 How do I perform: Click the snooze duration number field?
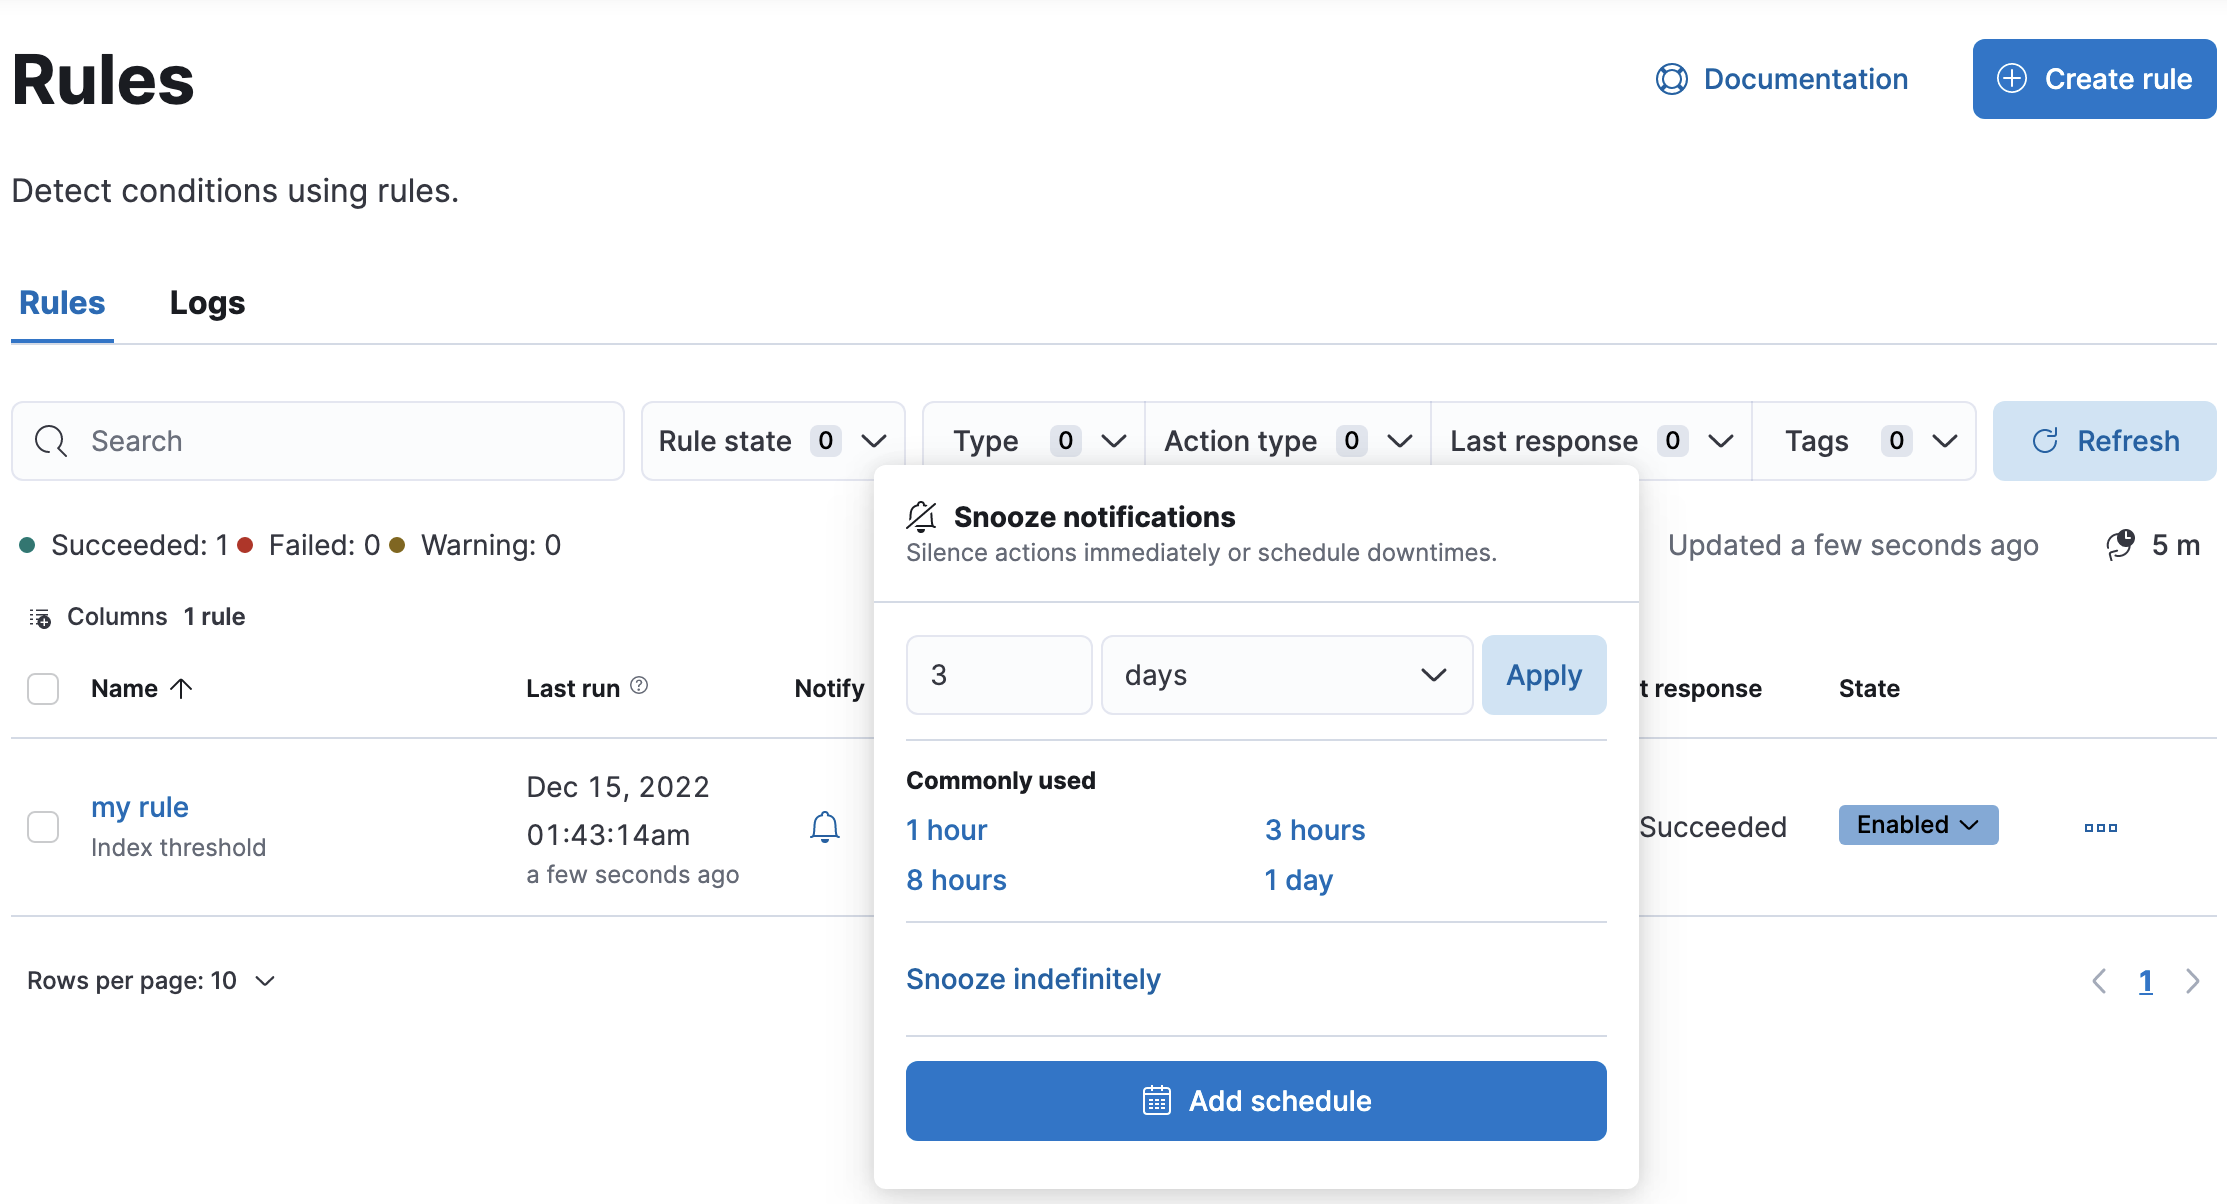coord(999,675)
